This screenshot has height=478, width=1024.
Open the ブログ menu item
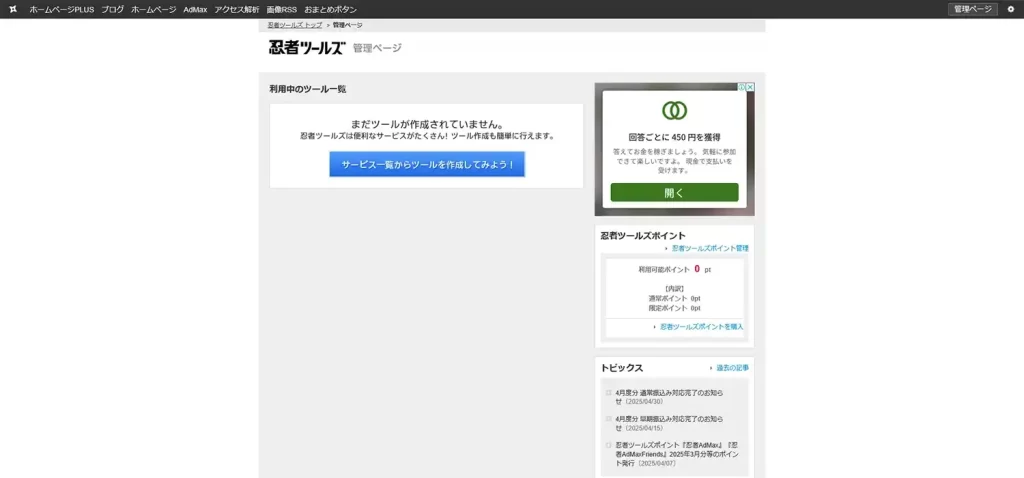point(112,9)
